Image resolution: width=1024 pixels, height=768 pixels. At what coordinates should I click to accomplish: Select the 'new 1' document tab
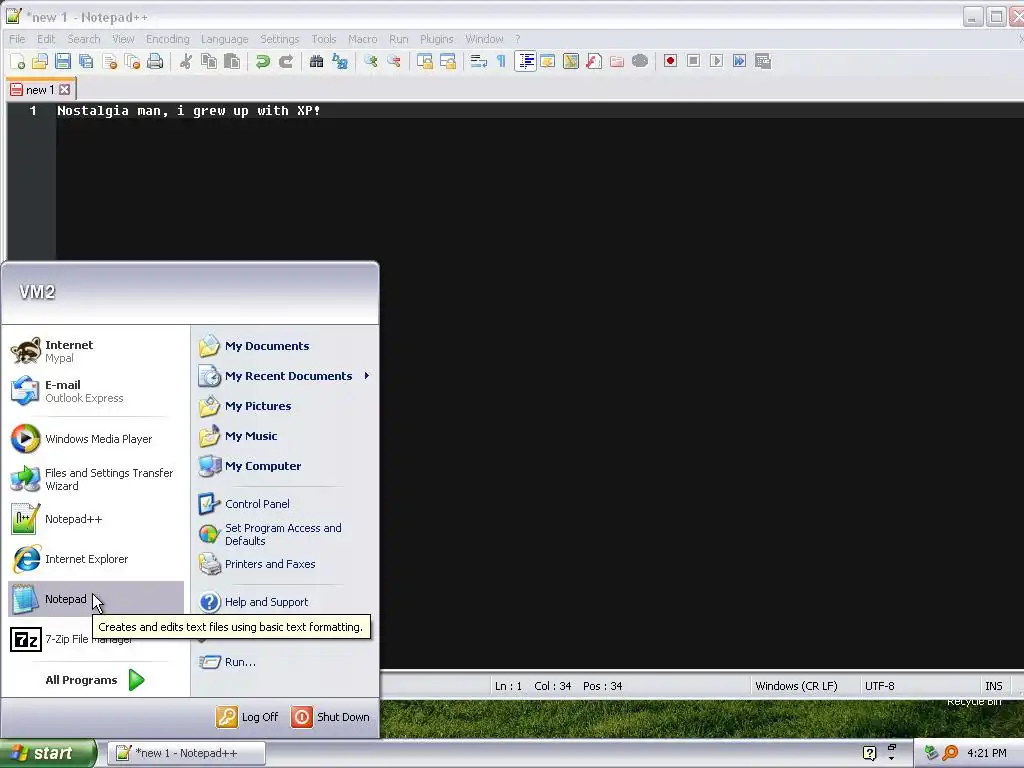coord(39,89)
